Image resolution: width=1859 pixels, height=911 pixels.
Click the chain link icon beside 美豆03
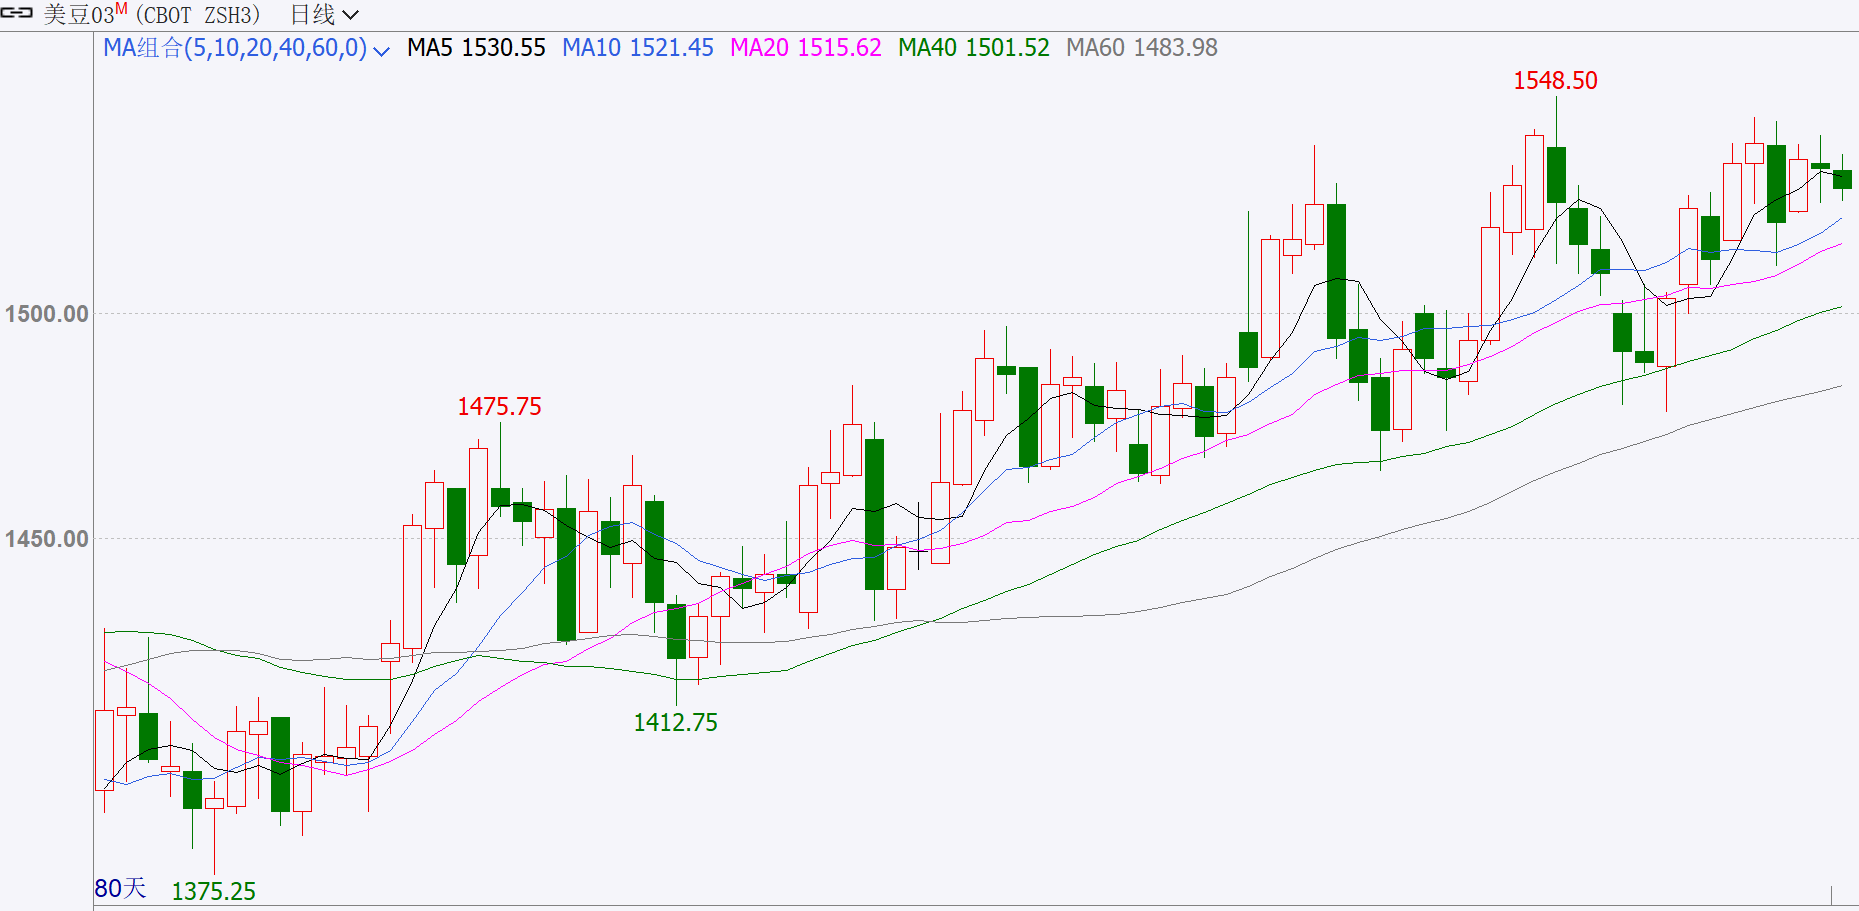(18, 14)
